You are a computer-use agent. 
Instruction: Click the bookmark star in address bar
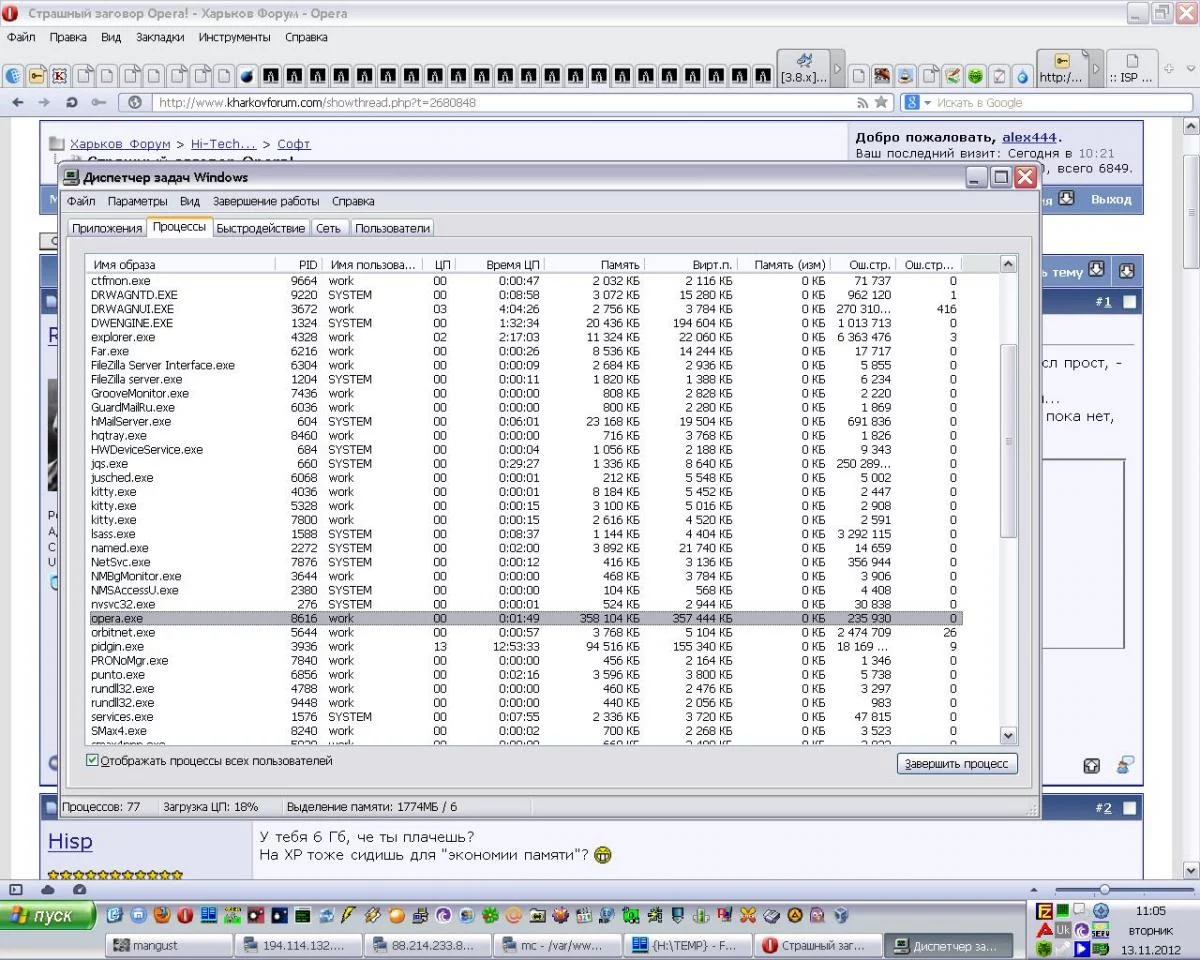coord(881,102)
